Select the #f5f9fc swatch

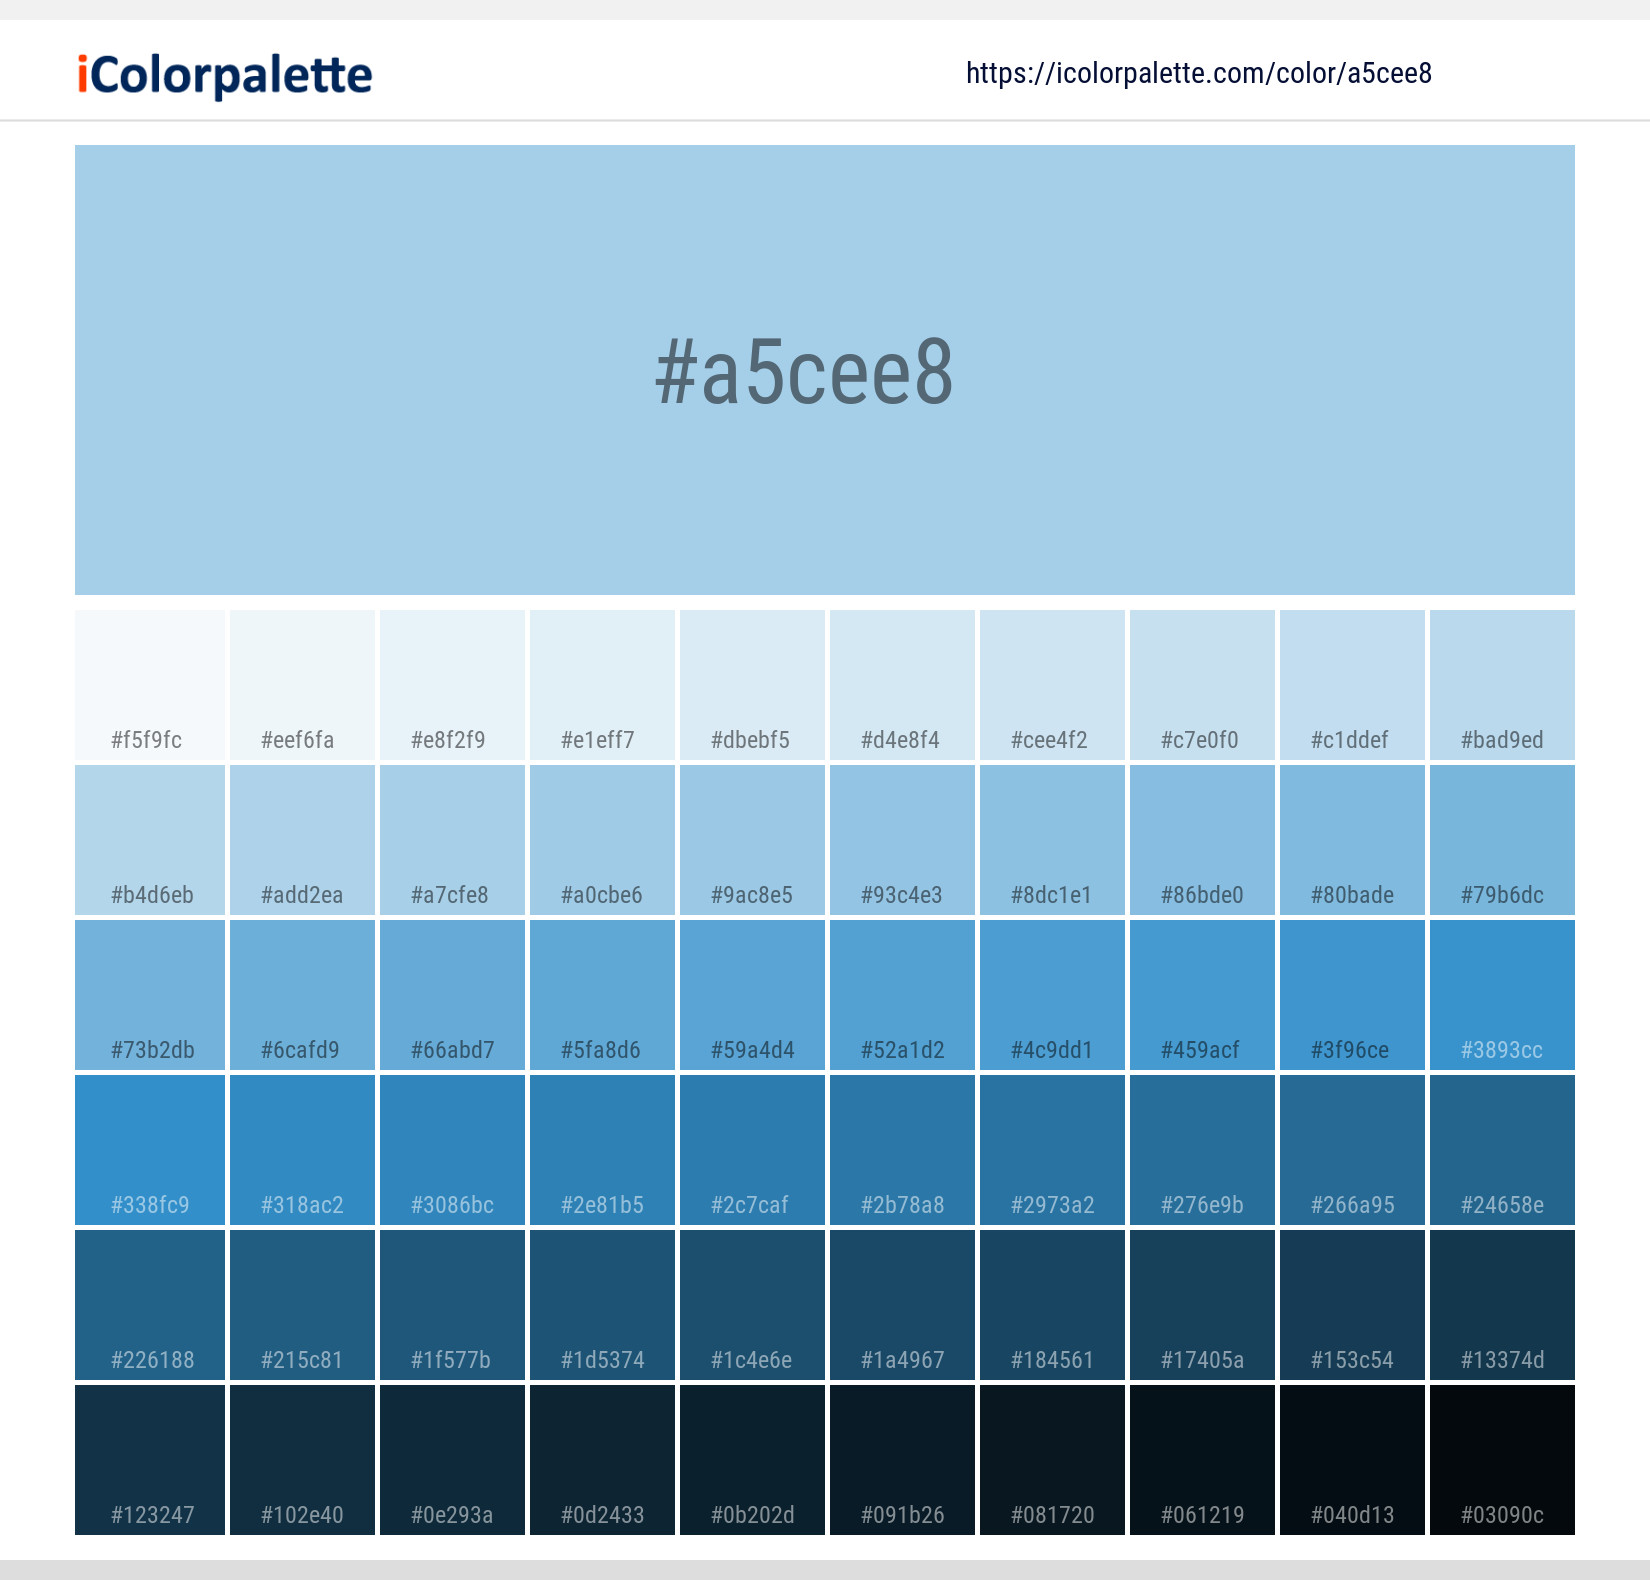coord(148,685)
